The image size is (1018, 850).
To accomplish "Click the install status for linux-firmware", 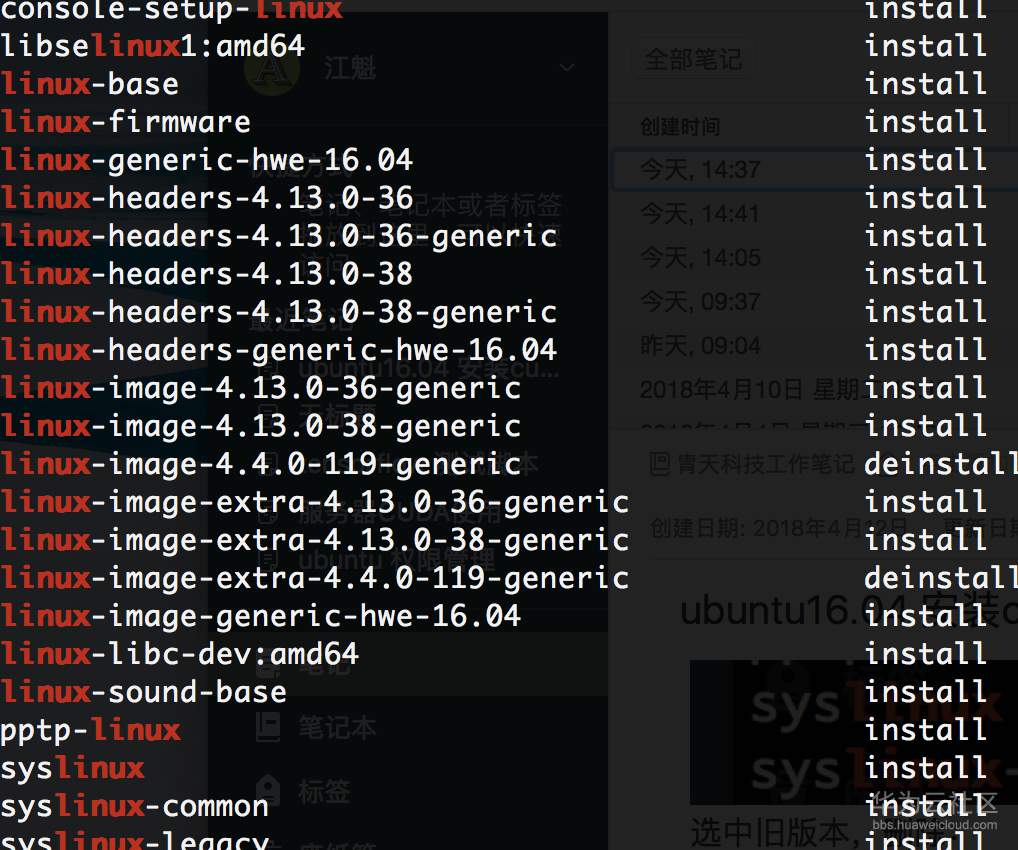I will click(926, 122).
